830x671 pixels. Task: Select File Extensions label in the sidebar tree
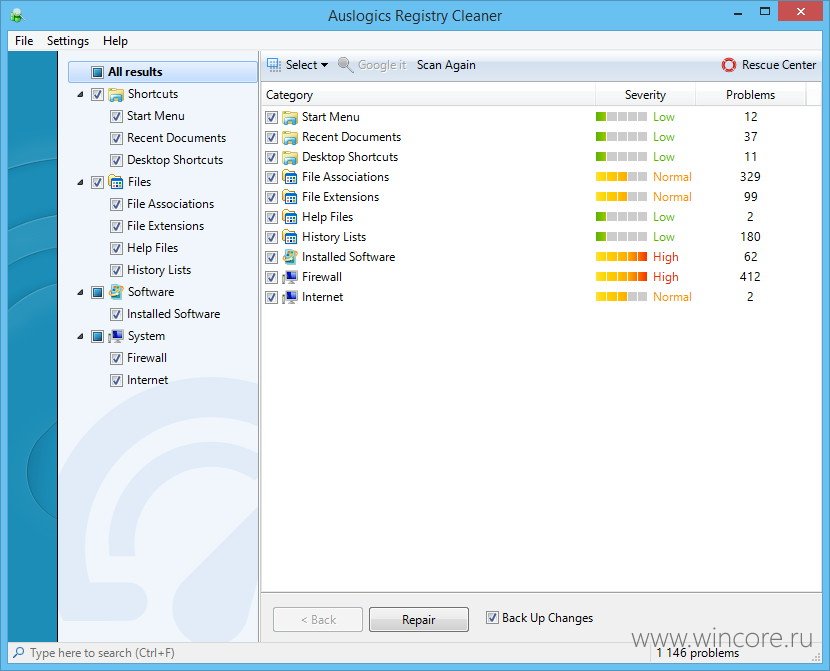[x=165, y=226]
